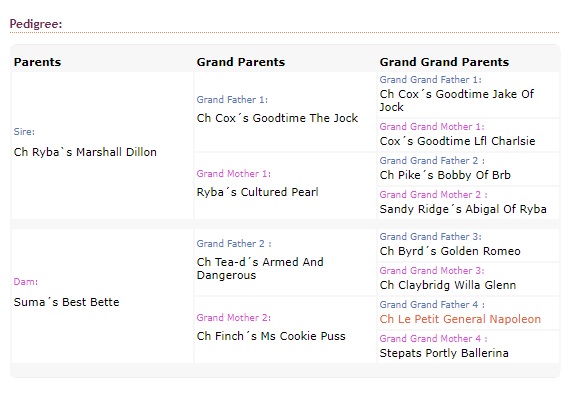Click Ch Claybridg Willa Glenn
571x393 pixels.
pos(448,285)
